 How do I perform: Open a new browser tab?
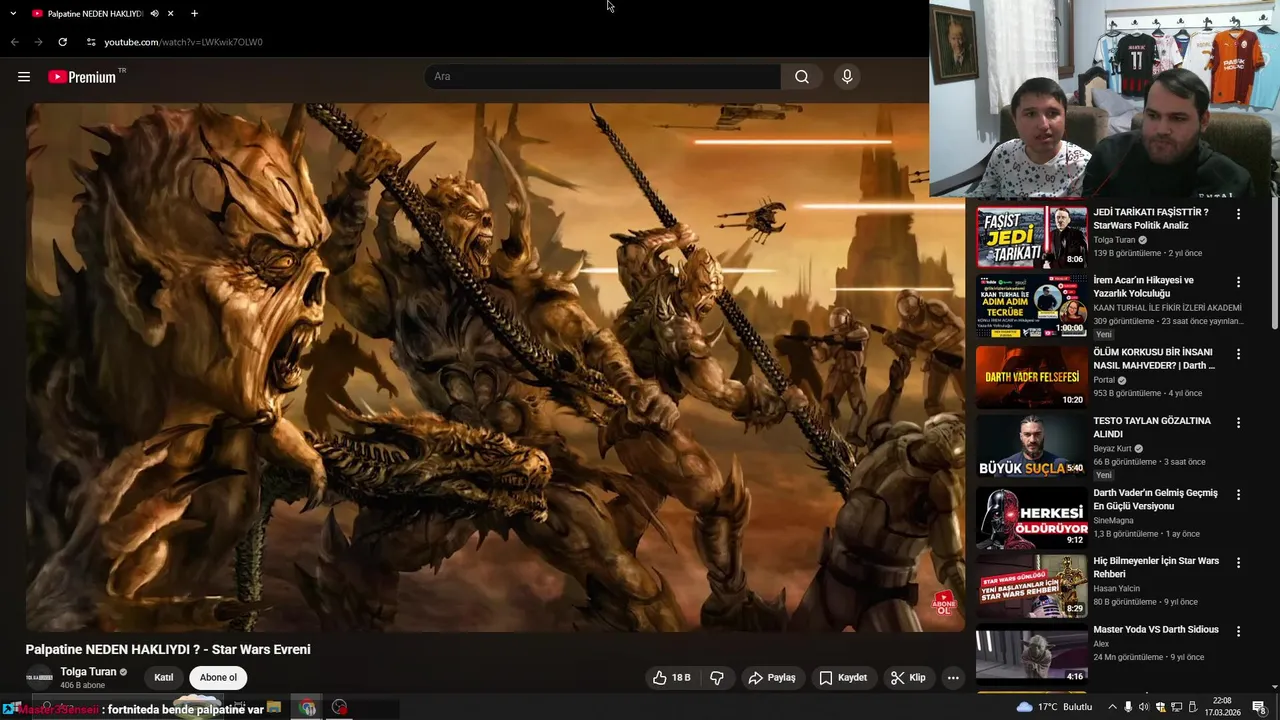(194, 14)
